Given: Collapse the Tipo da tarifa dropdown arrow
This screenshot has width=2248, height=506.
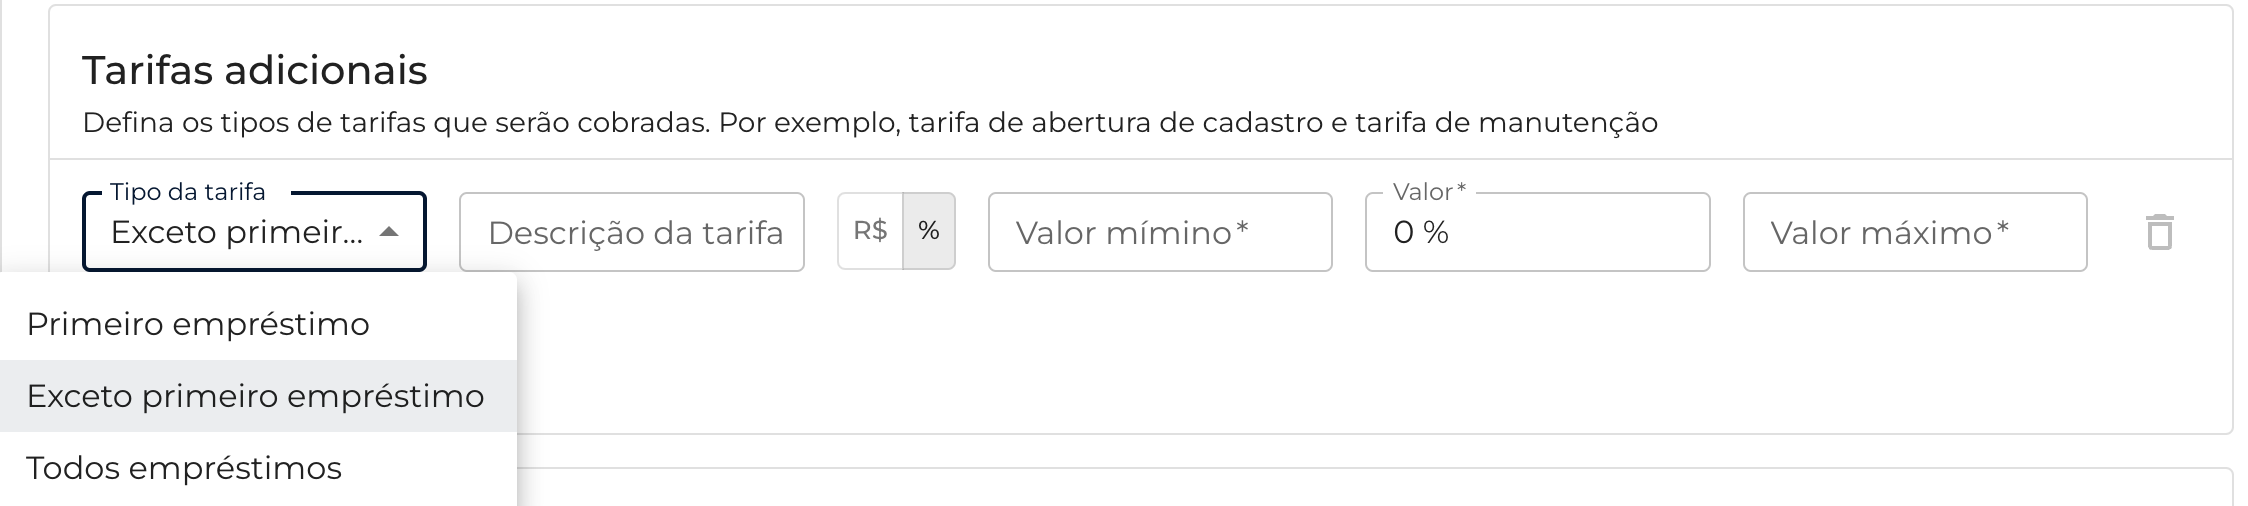Looking at the screenshot, I should (x=389, y=232).
